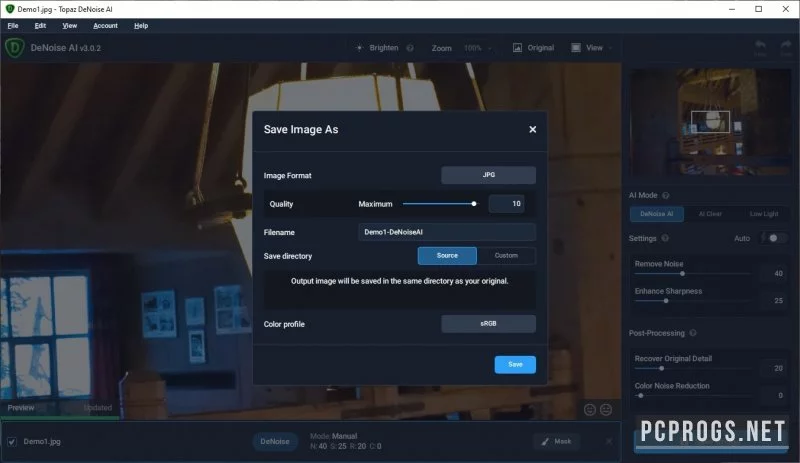800x463 pixels.
Task: Click the Enhance Sharpness value 25
Action: point(778,301)
